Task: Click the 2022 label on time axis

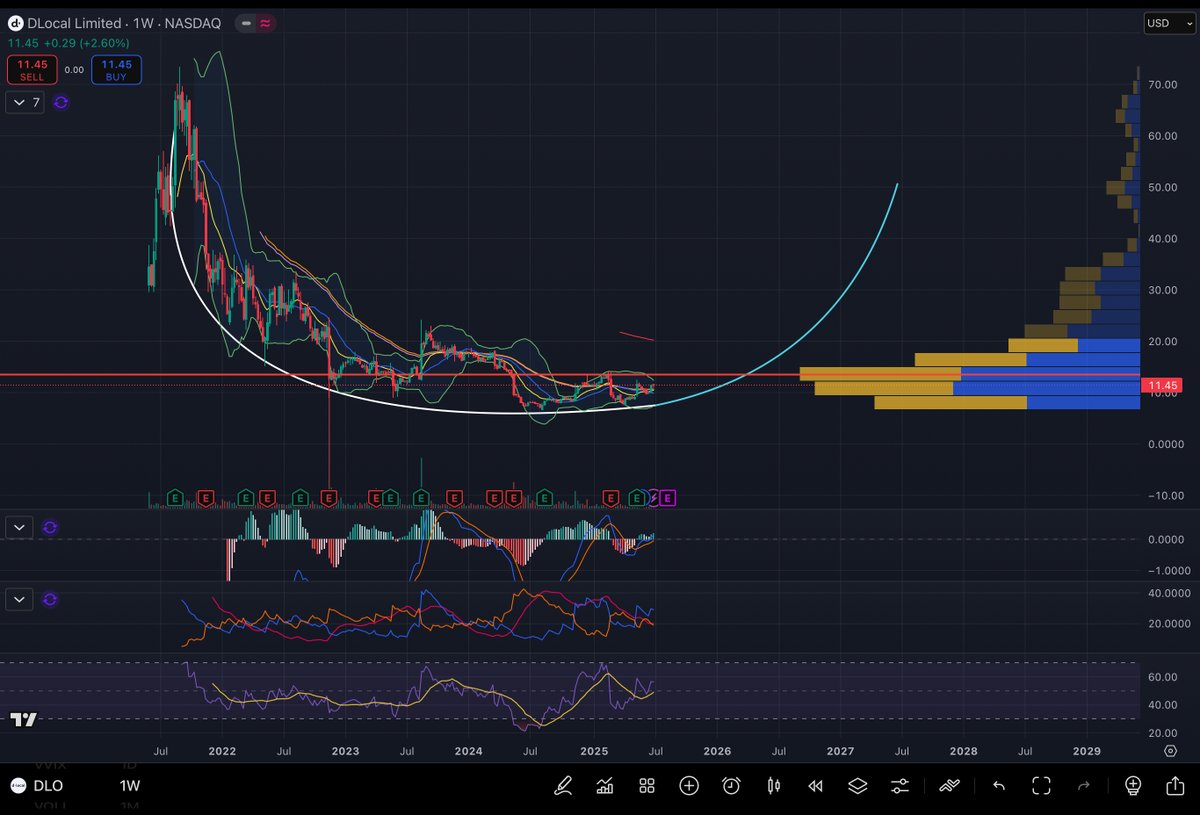Action: click(x=222, y=750)
